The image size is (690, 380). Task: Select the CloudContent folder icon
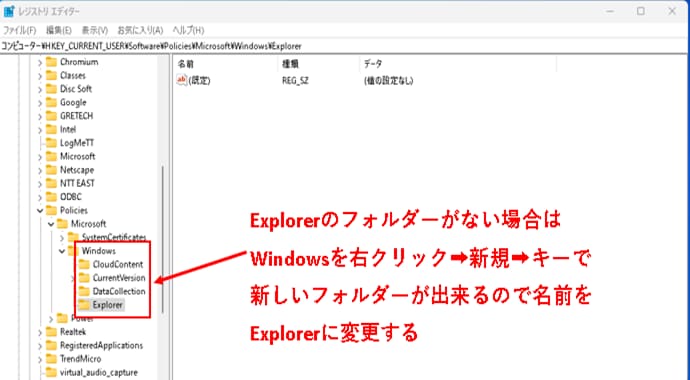84,264
